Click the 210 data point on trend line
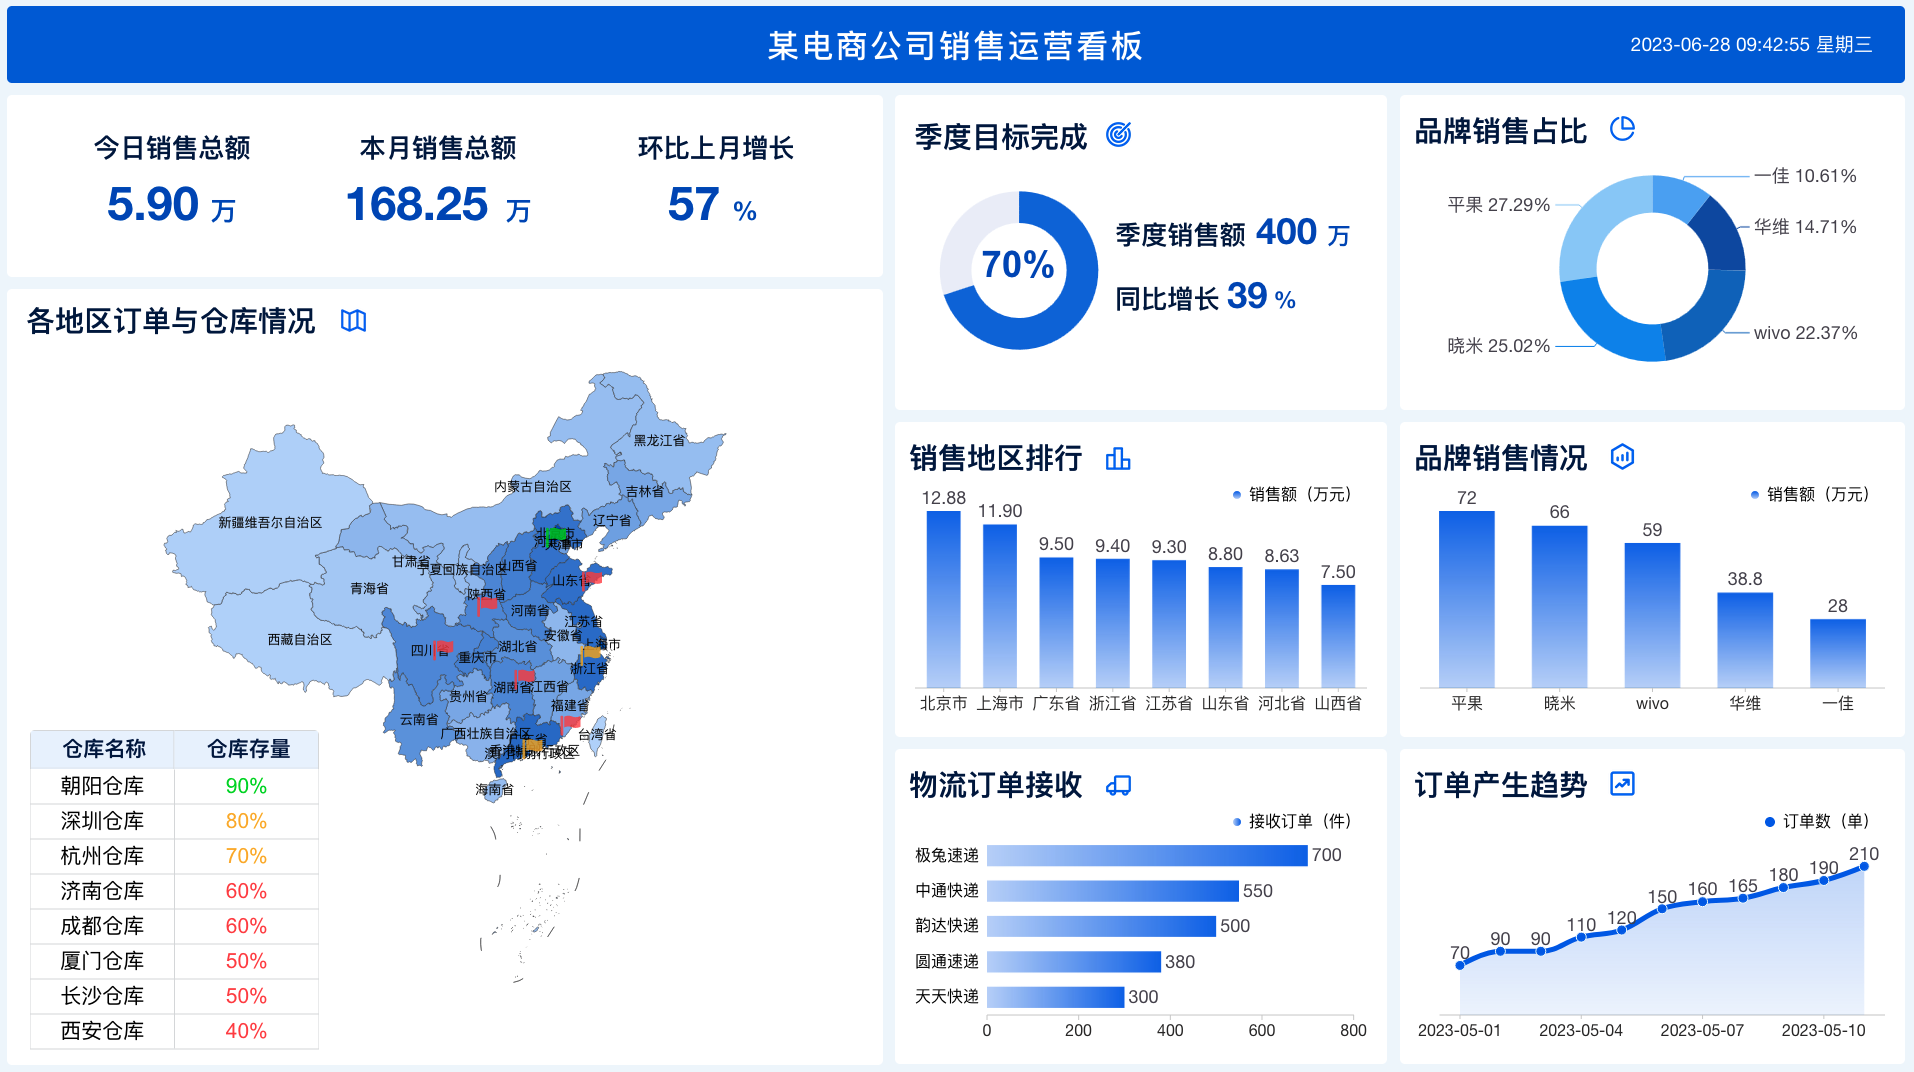 pyautogui.click(x=1864, y=866)
